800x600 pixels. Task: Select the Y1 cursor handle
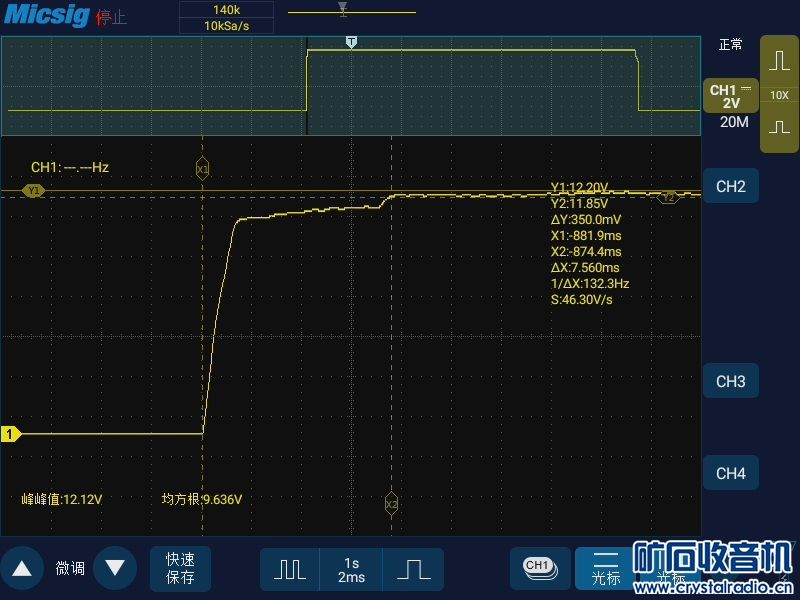[x=34, y=191]
